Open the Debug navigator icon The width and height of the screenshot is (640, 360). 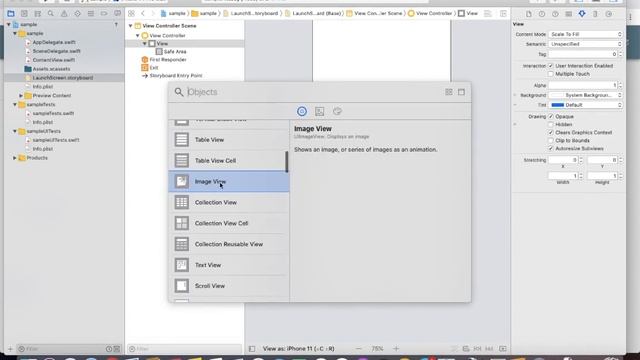(91, 14)
